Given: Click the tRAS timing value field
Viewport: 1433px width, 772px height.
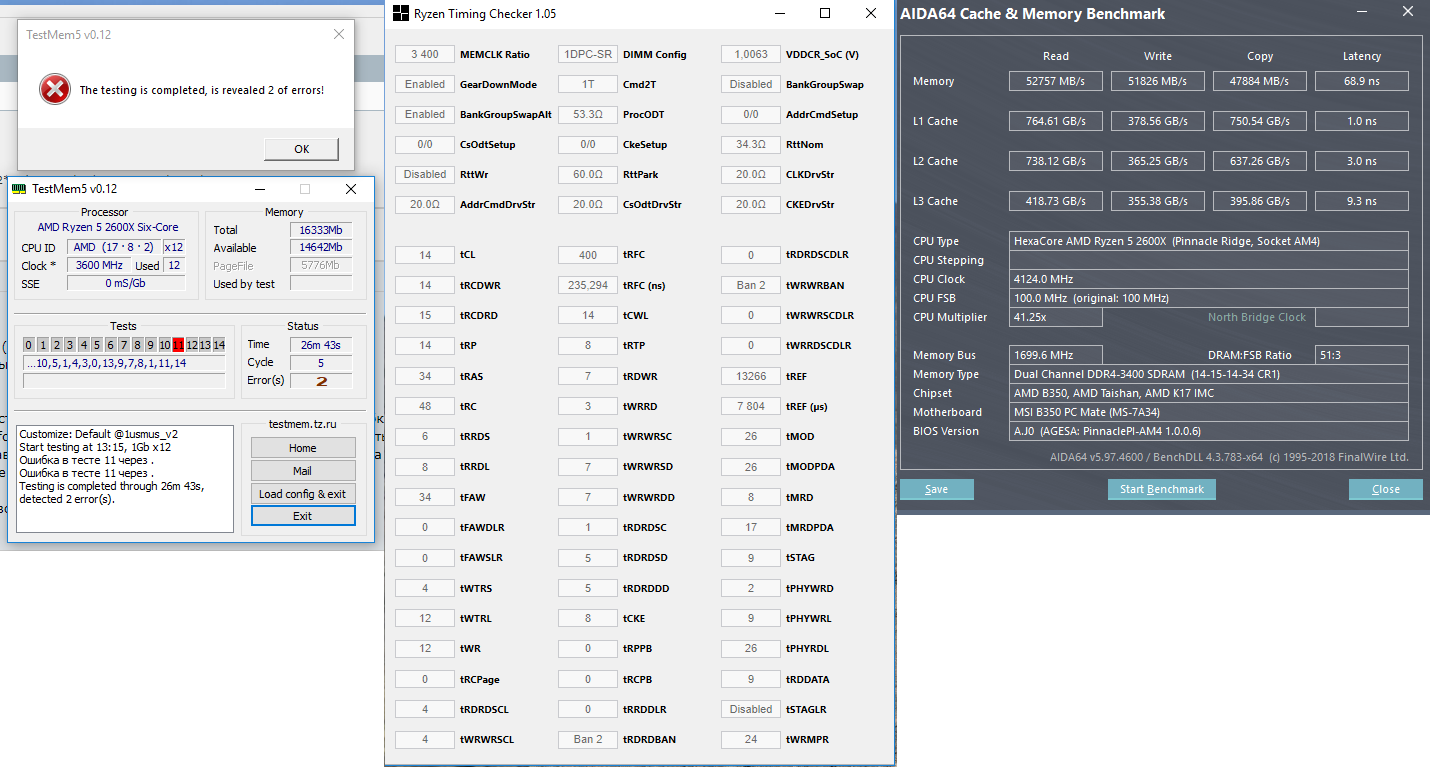Looking at the screenshot, I should [425, 376].
